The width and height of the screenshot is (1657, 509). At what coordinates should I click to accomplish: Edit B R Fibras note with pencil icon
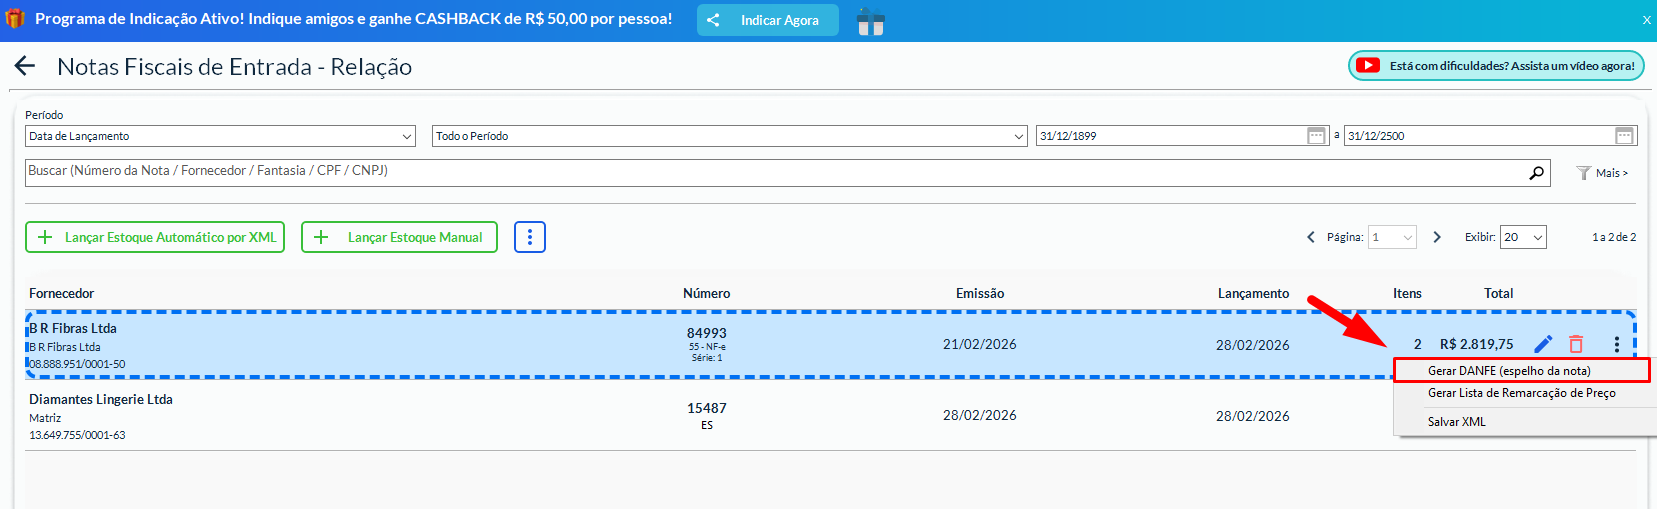pyautogui.click(x=1543, y=344)
